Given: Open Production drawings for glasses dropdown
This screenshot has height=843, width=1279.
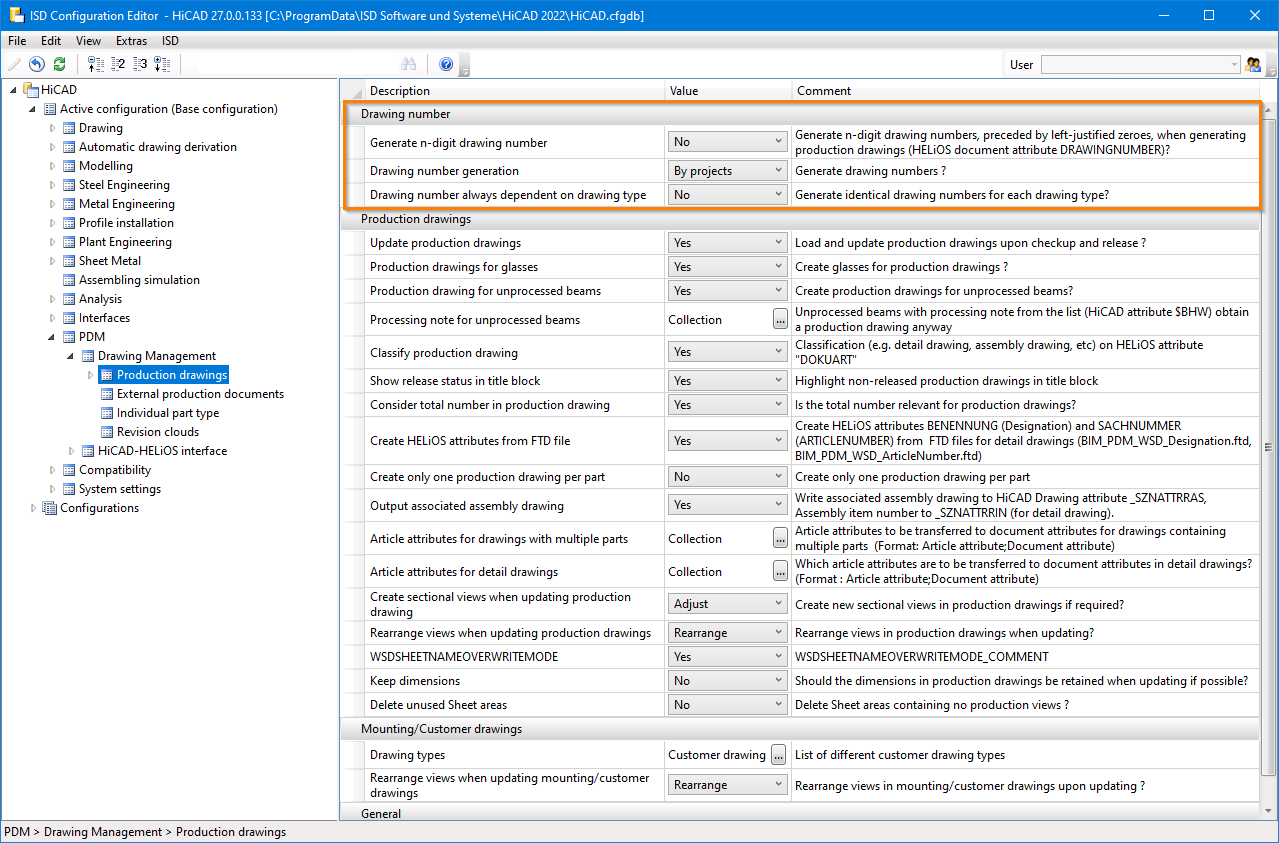Looking at the screenshot, I should click(728, 267).
